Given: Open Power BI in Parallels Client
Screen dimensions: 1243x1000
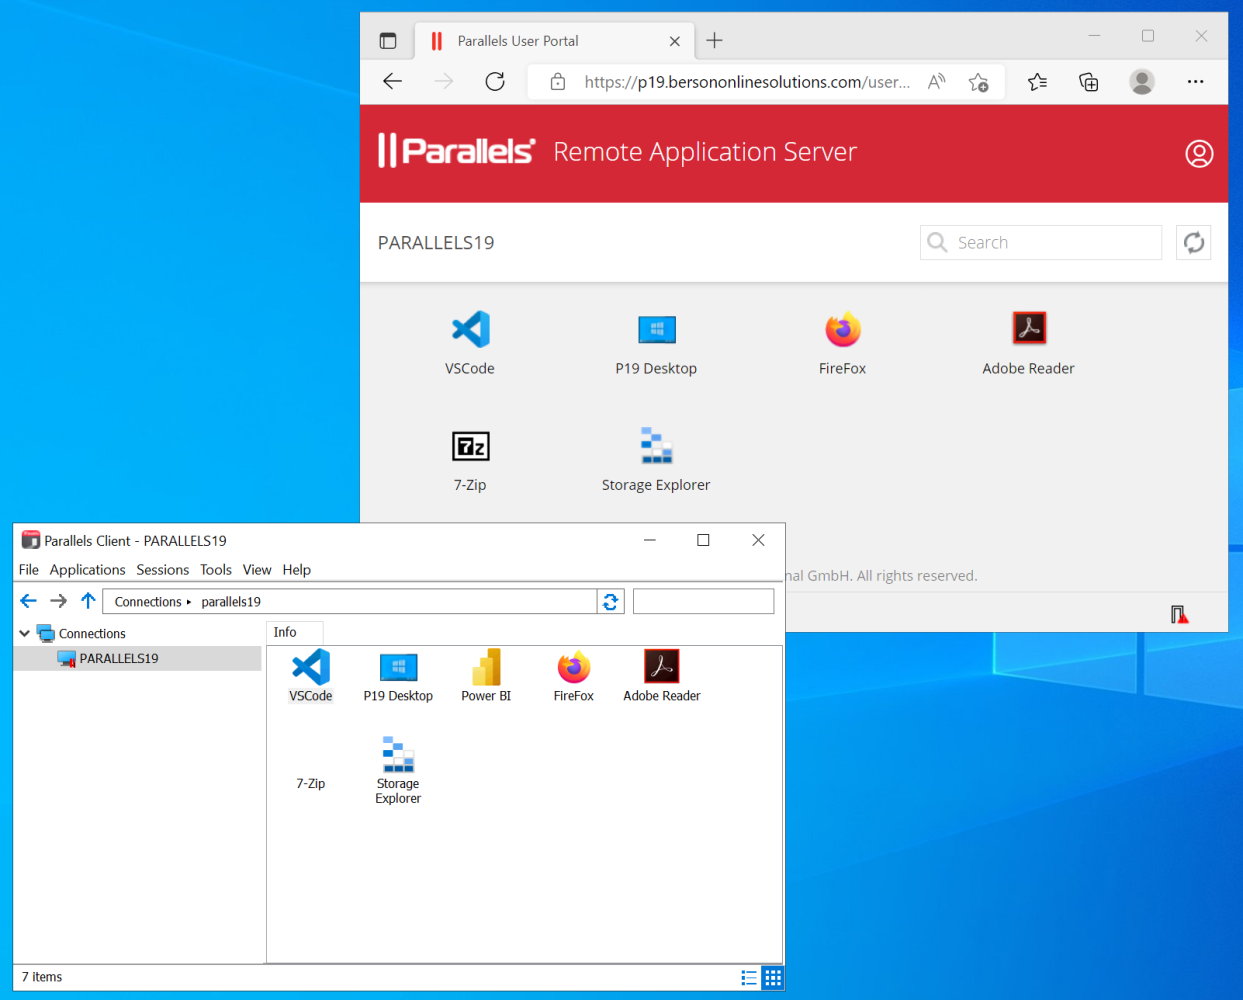Looking at the screenshot, I should coord(486,676).
